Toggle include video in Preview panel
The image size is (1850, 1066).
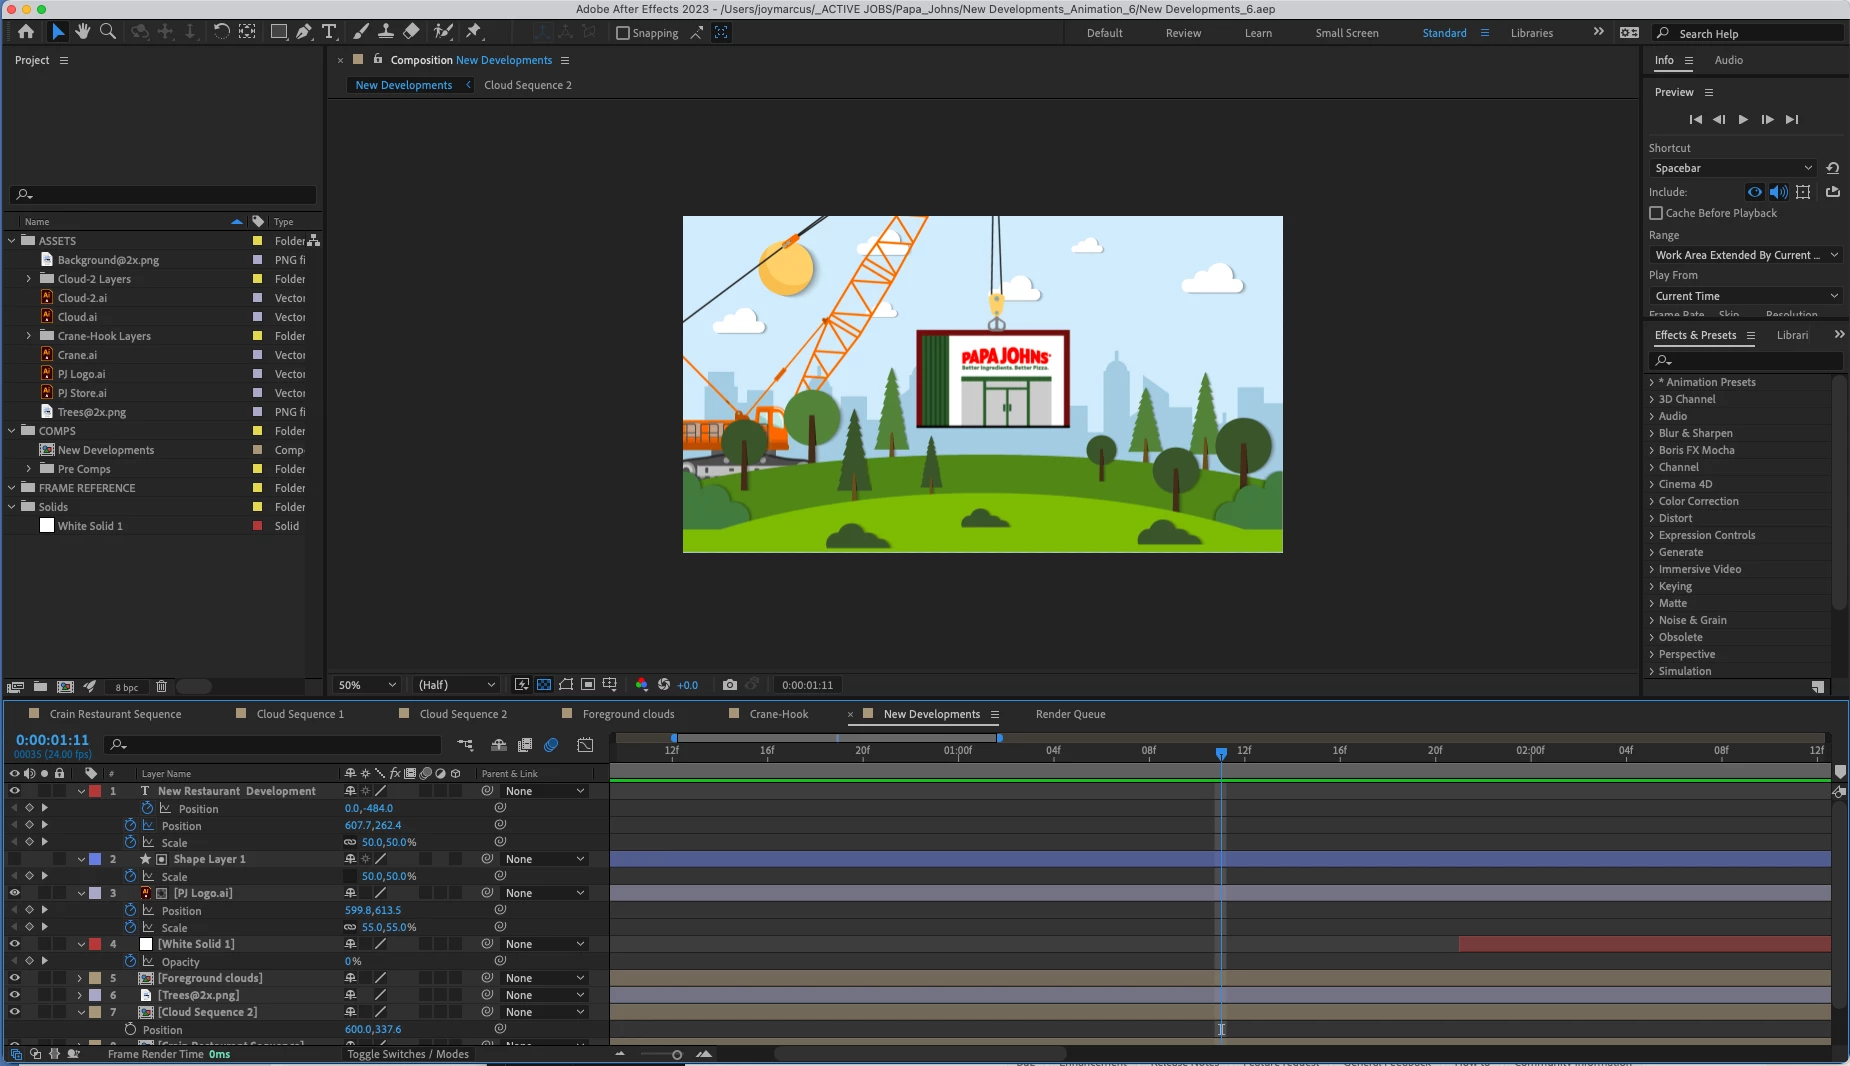tap(1755, 192)
